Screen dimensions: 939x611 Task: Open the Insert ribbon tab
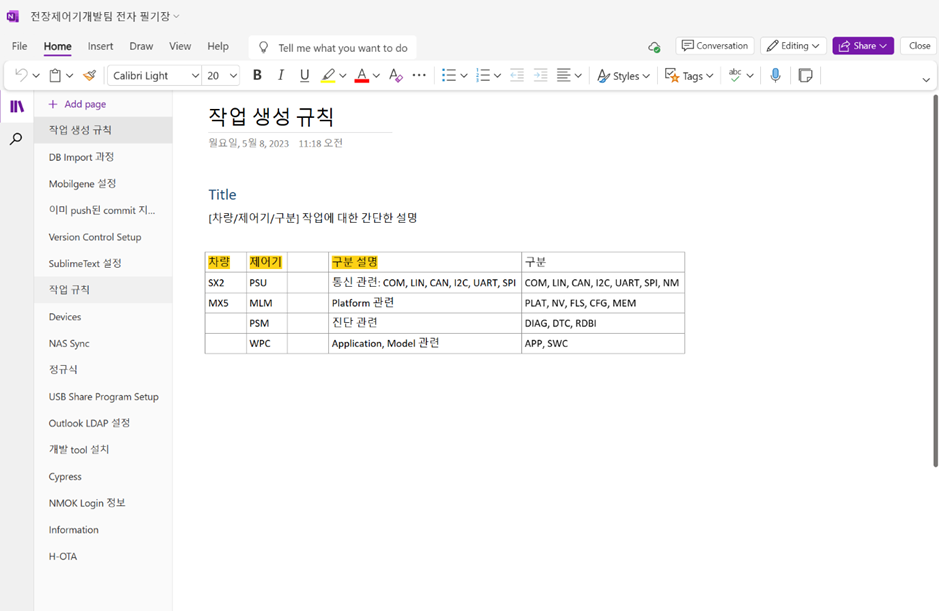[x=100, y=46]
